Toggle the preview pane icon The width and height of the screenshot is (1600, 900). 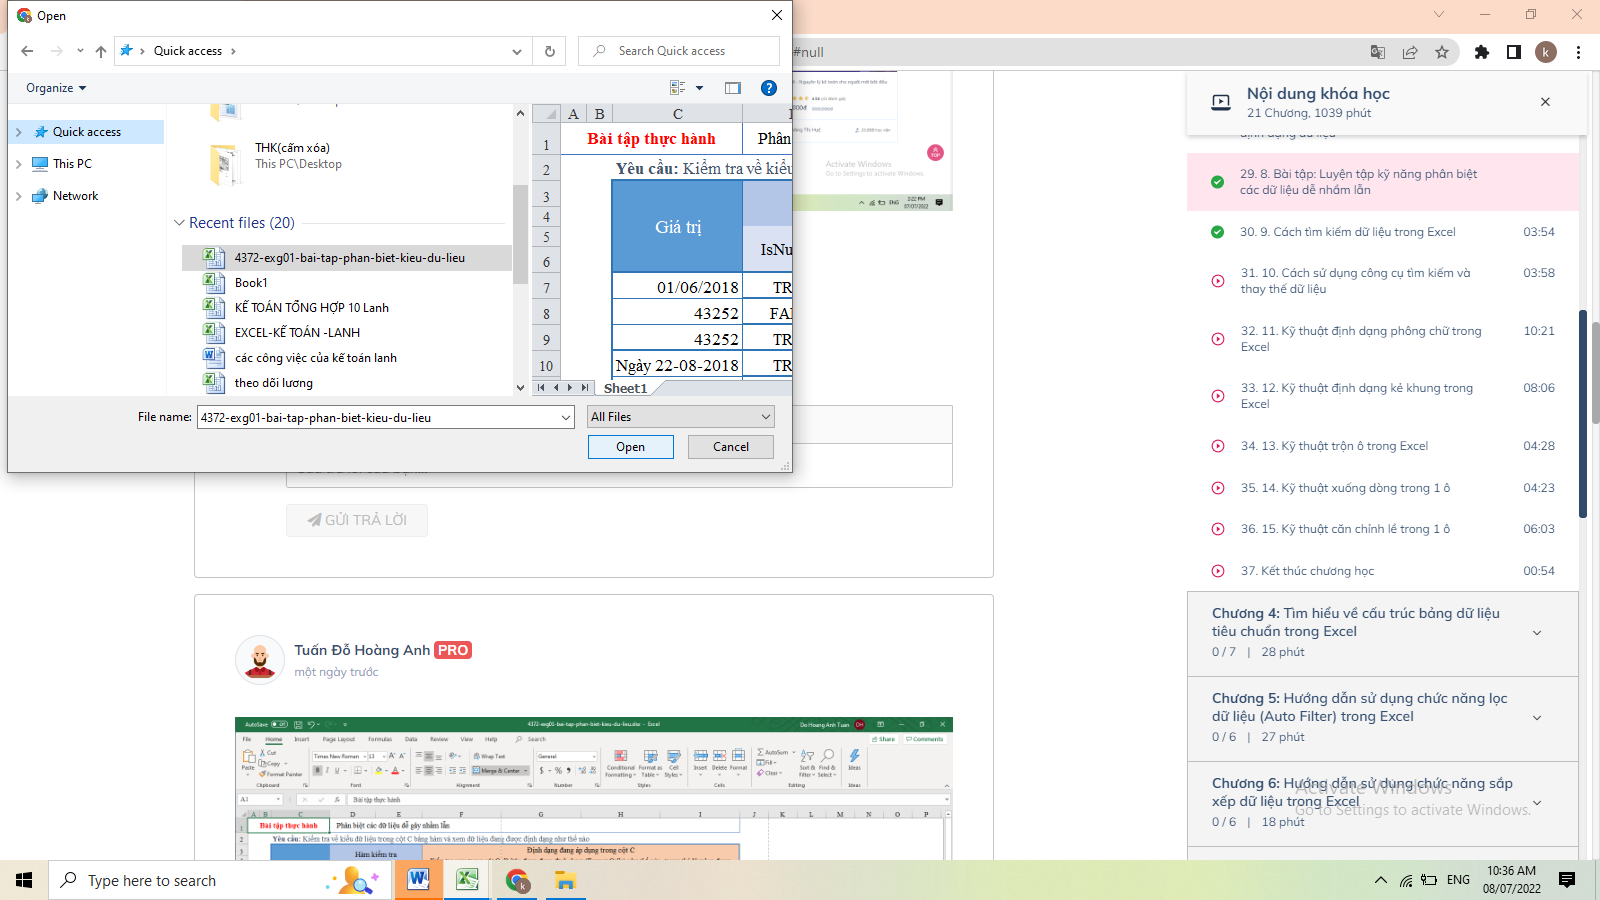(733, 88)
